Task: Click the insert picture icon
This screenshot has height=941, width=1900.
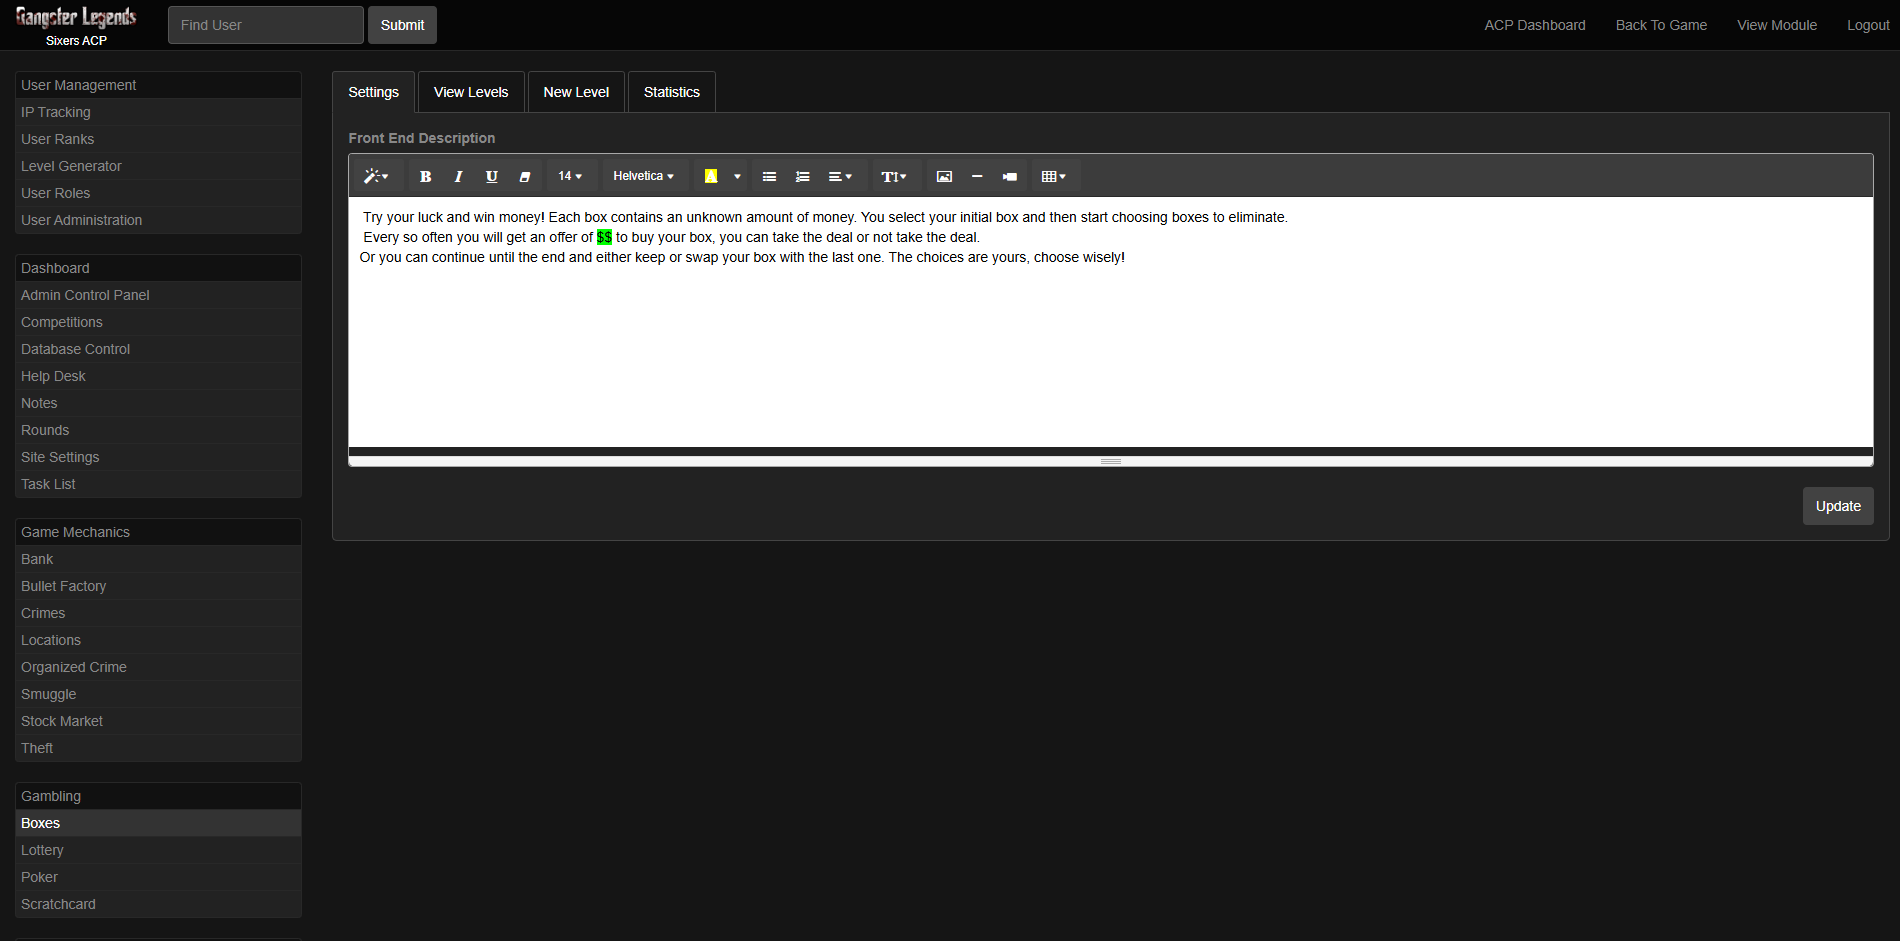Action: click(943, 176)
